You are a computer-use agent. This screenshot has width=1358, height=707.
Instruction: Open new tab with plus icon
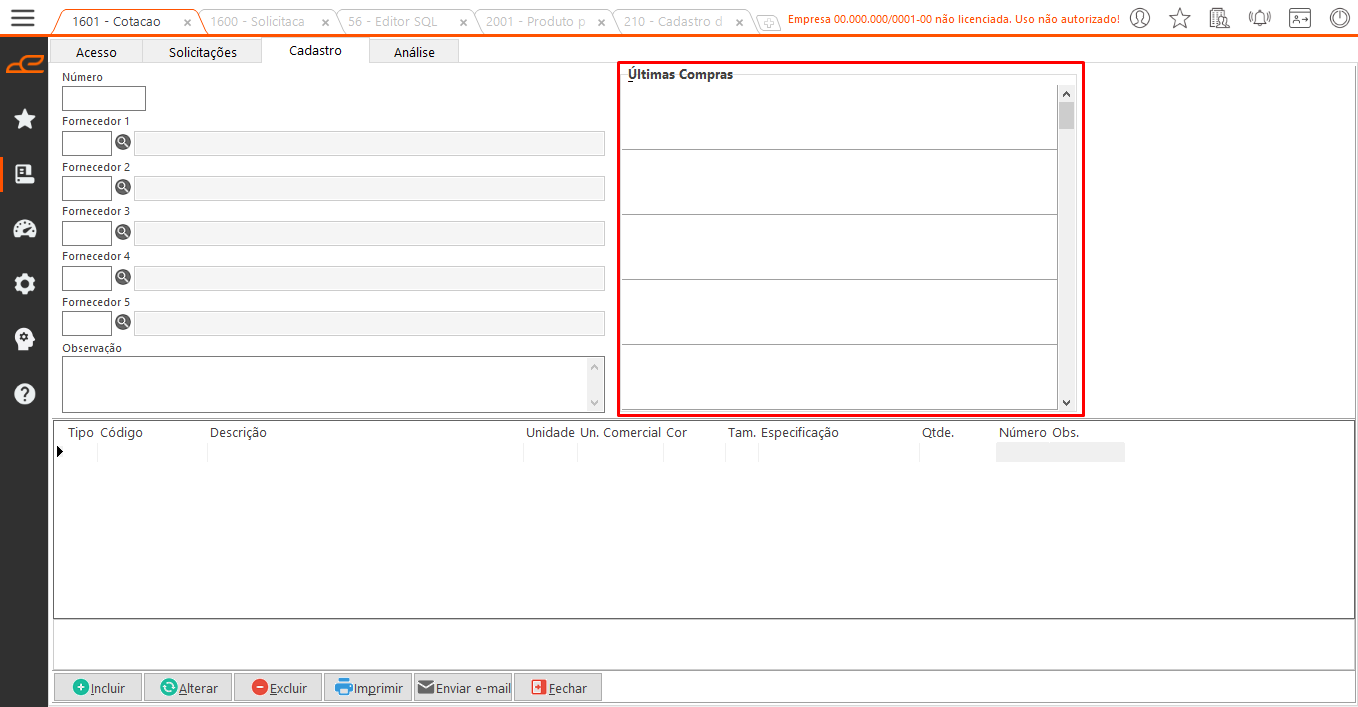click(767, 22)
